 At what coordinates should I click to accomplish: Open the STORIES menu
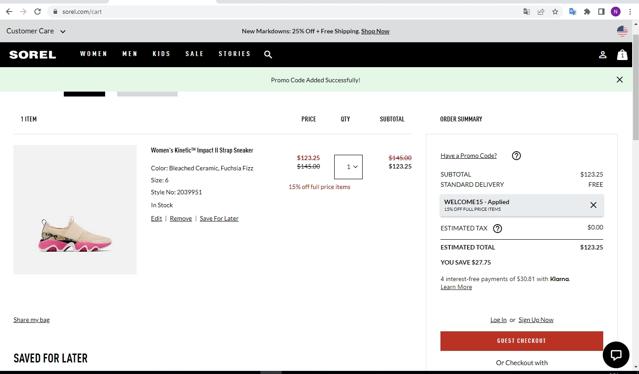click(234, 54)
